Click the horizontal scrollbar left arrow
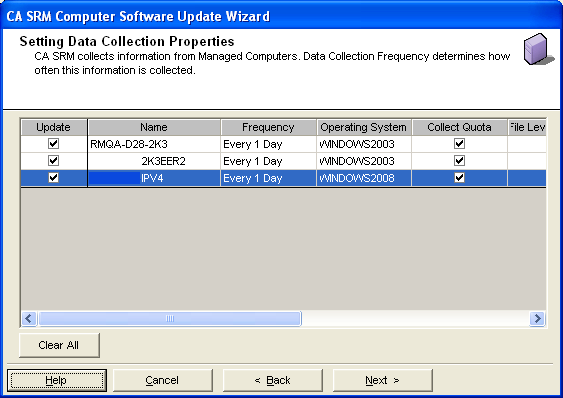563x398 pixels. 29,319
